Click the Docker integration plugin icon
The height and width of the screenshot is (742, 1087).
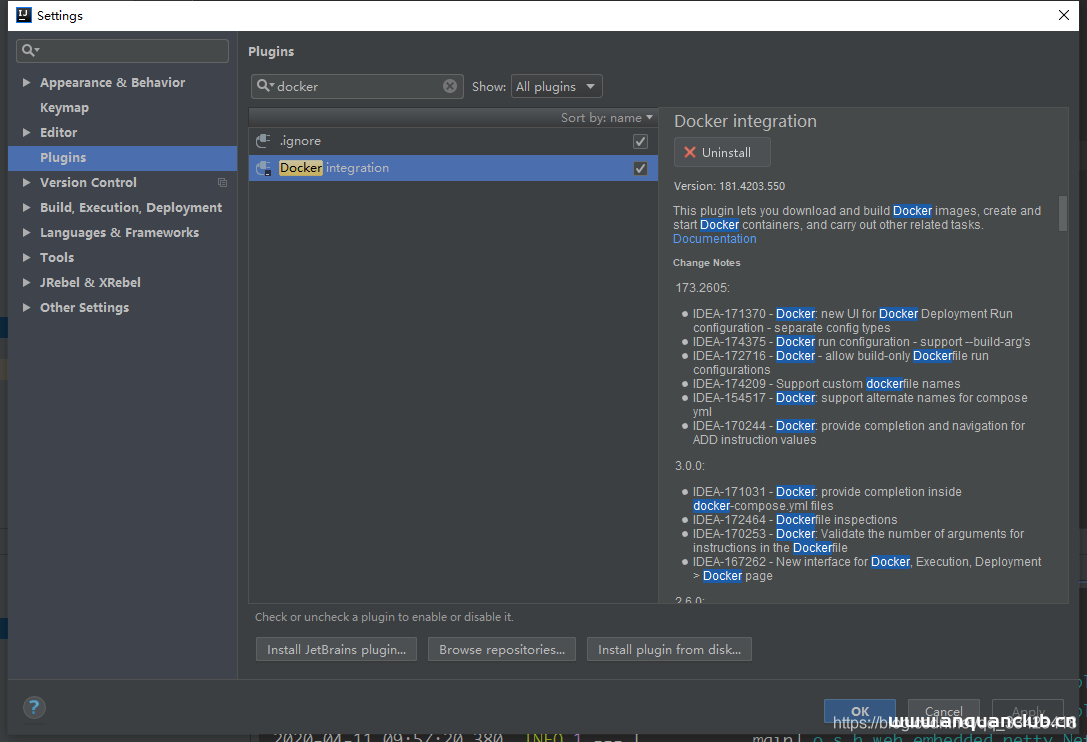[x=263, y=168]
